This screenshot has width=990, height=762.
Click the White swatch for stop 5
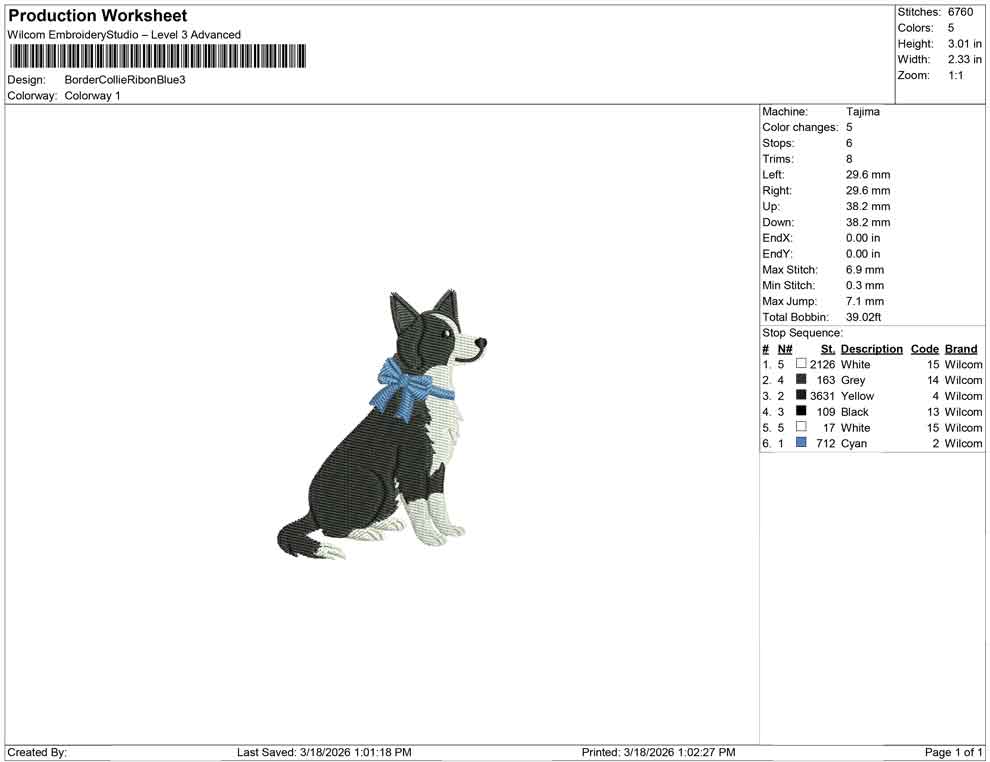(801, 427)
